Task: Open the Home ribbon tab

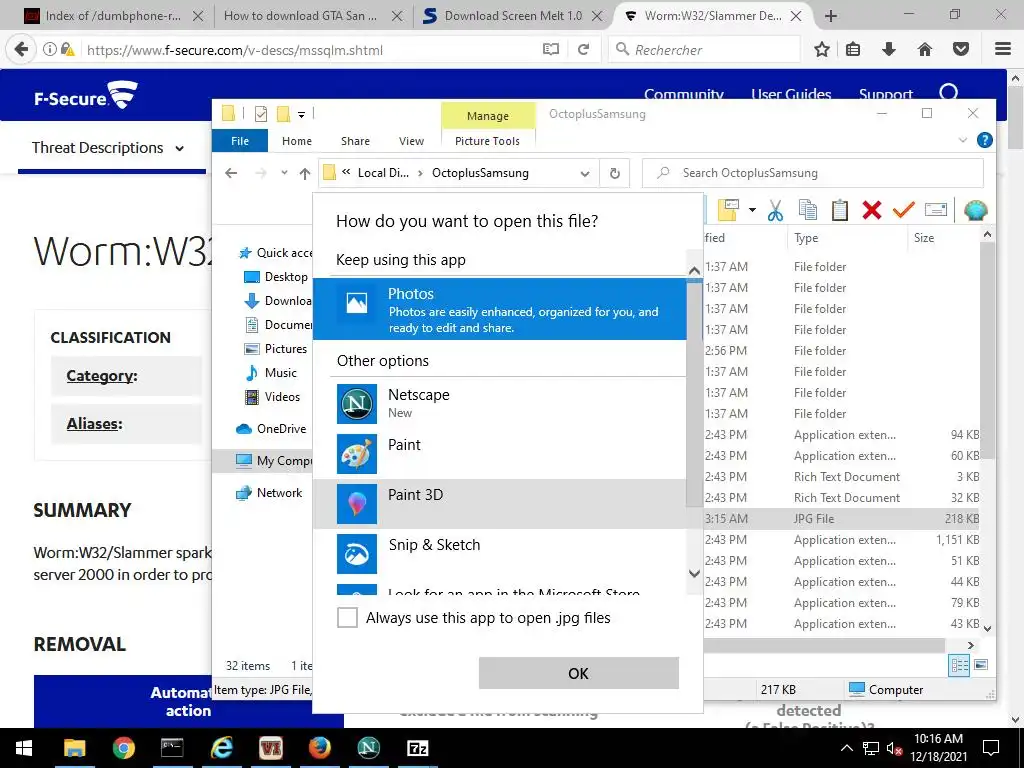Action: (296, 141)
